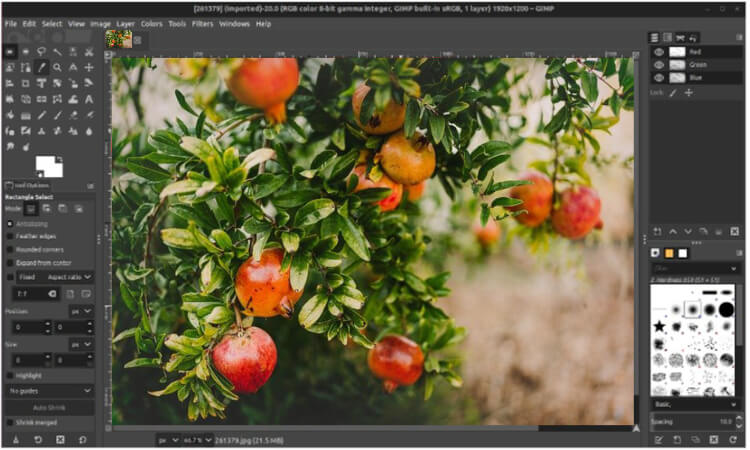Toggle the Antialiasing option
This screenshot has width=750, height=450.
pos(10,223)
